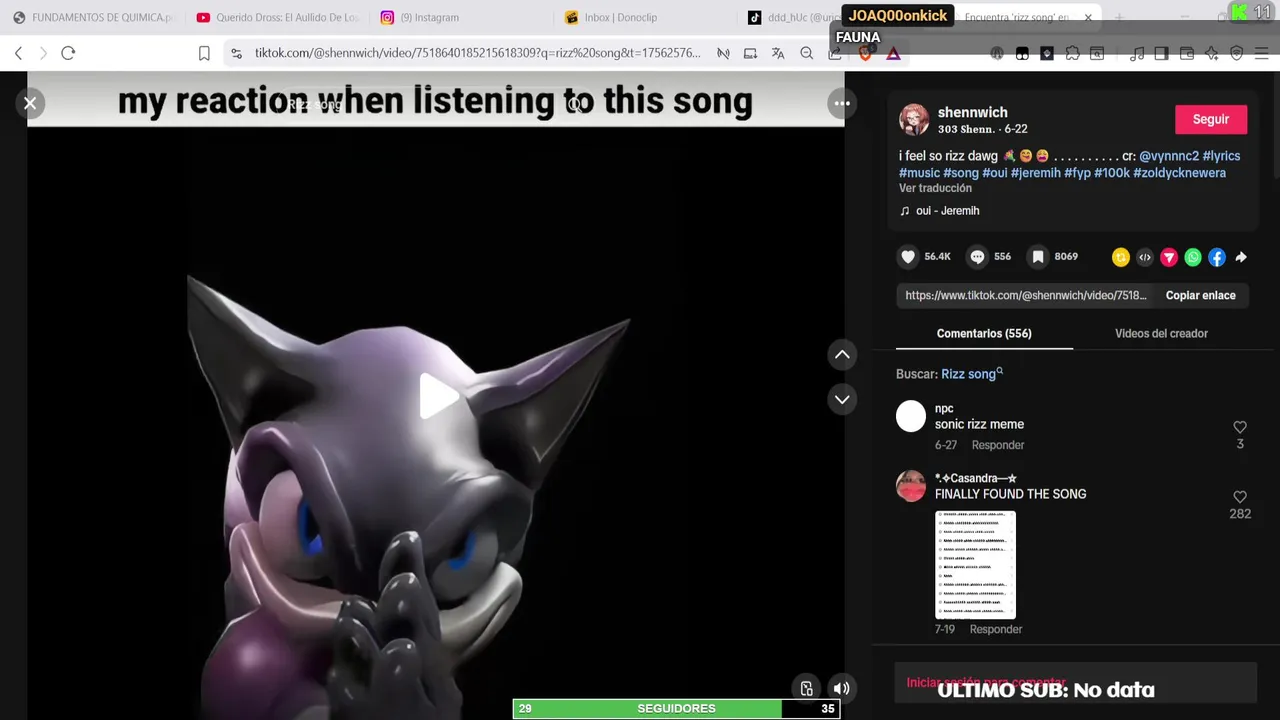Screen dimensions: 1280x720
Task: Share the video to WhatsApp
Action: coord(1192,257)
